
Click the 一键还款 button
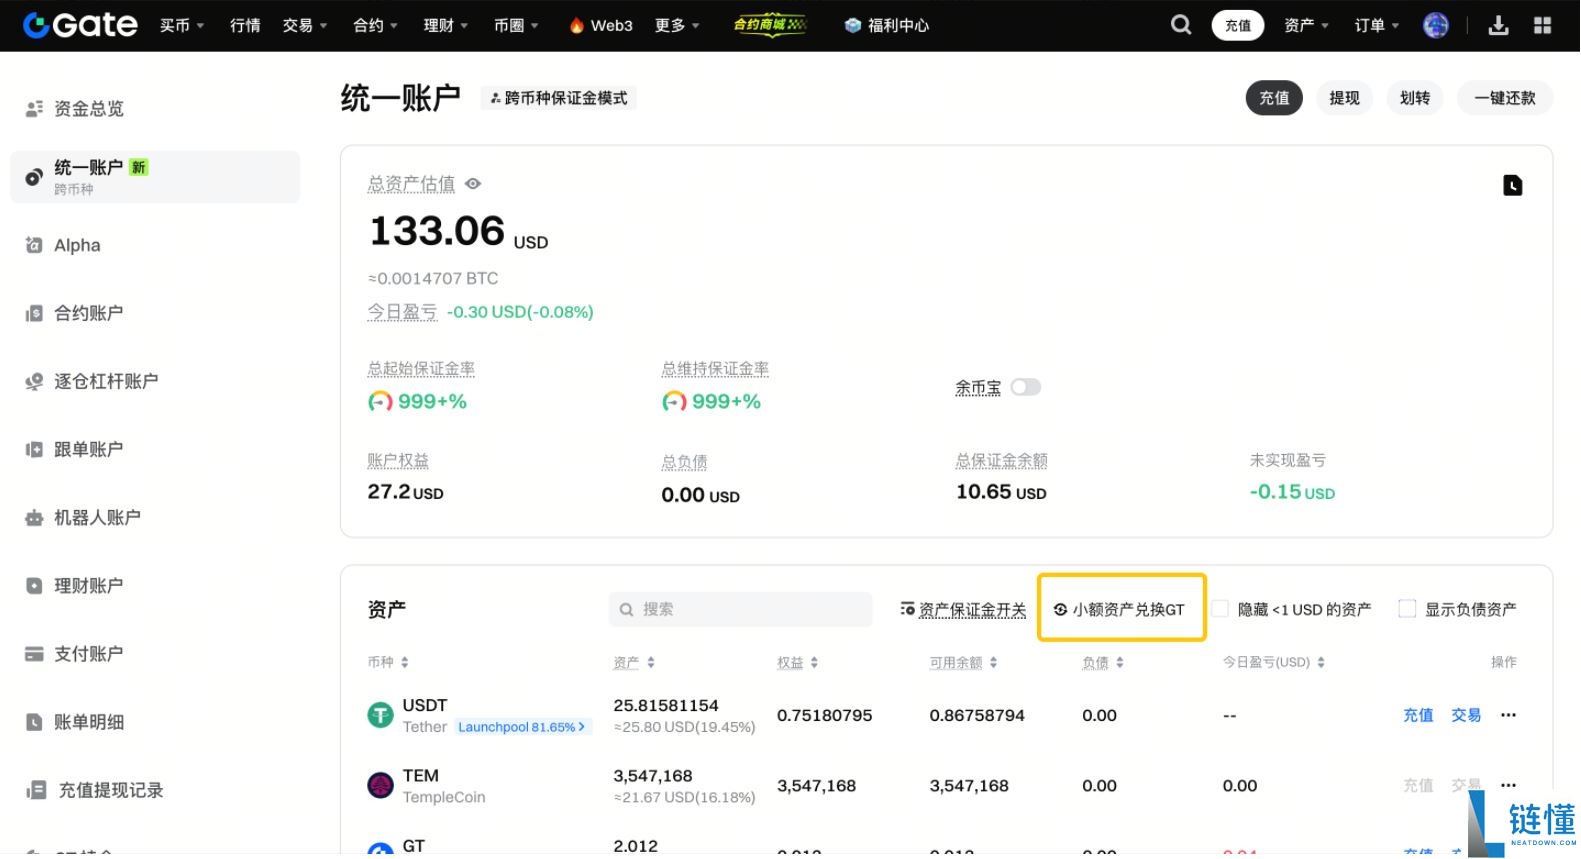(x=1505, y=98)
